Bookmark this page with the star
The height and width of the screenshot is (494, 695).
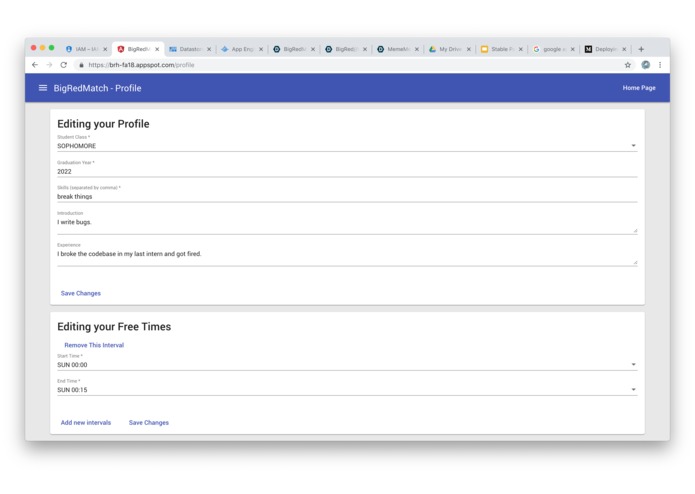628,65
